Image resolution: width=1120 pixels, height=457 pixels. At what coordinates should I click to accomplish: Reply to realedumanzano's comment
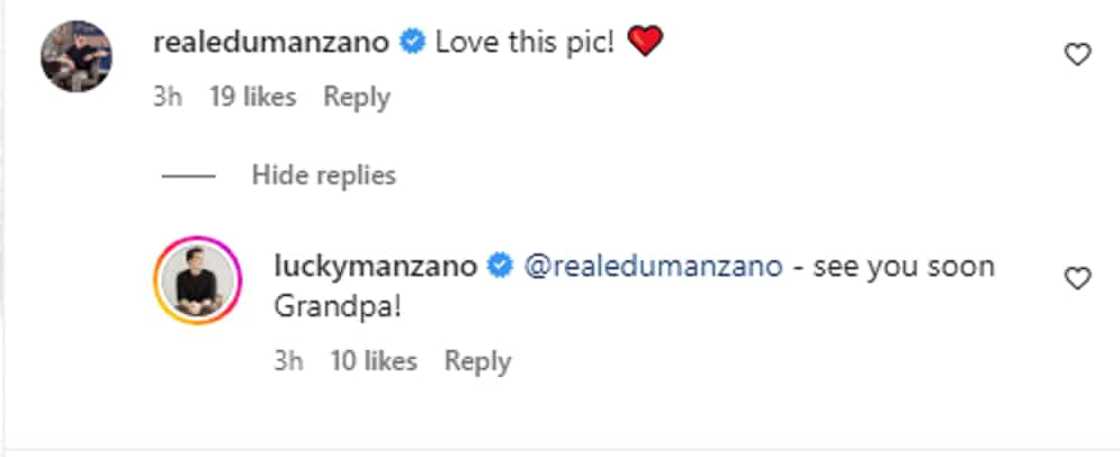coord(356,98)
